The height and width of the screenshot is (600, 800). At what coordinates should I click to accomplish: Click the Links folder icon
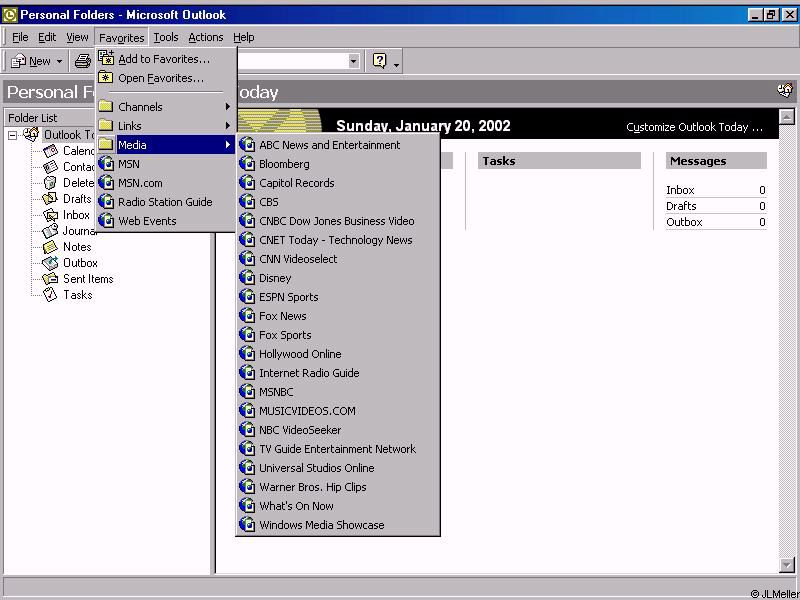[106, 125]
